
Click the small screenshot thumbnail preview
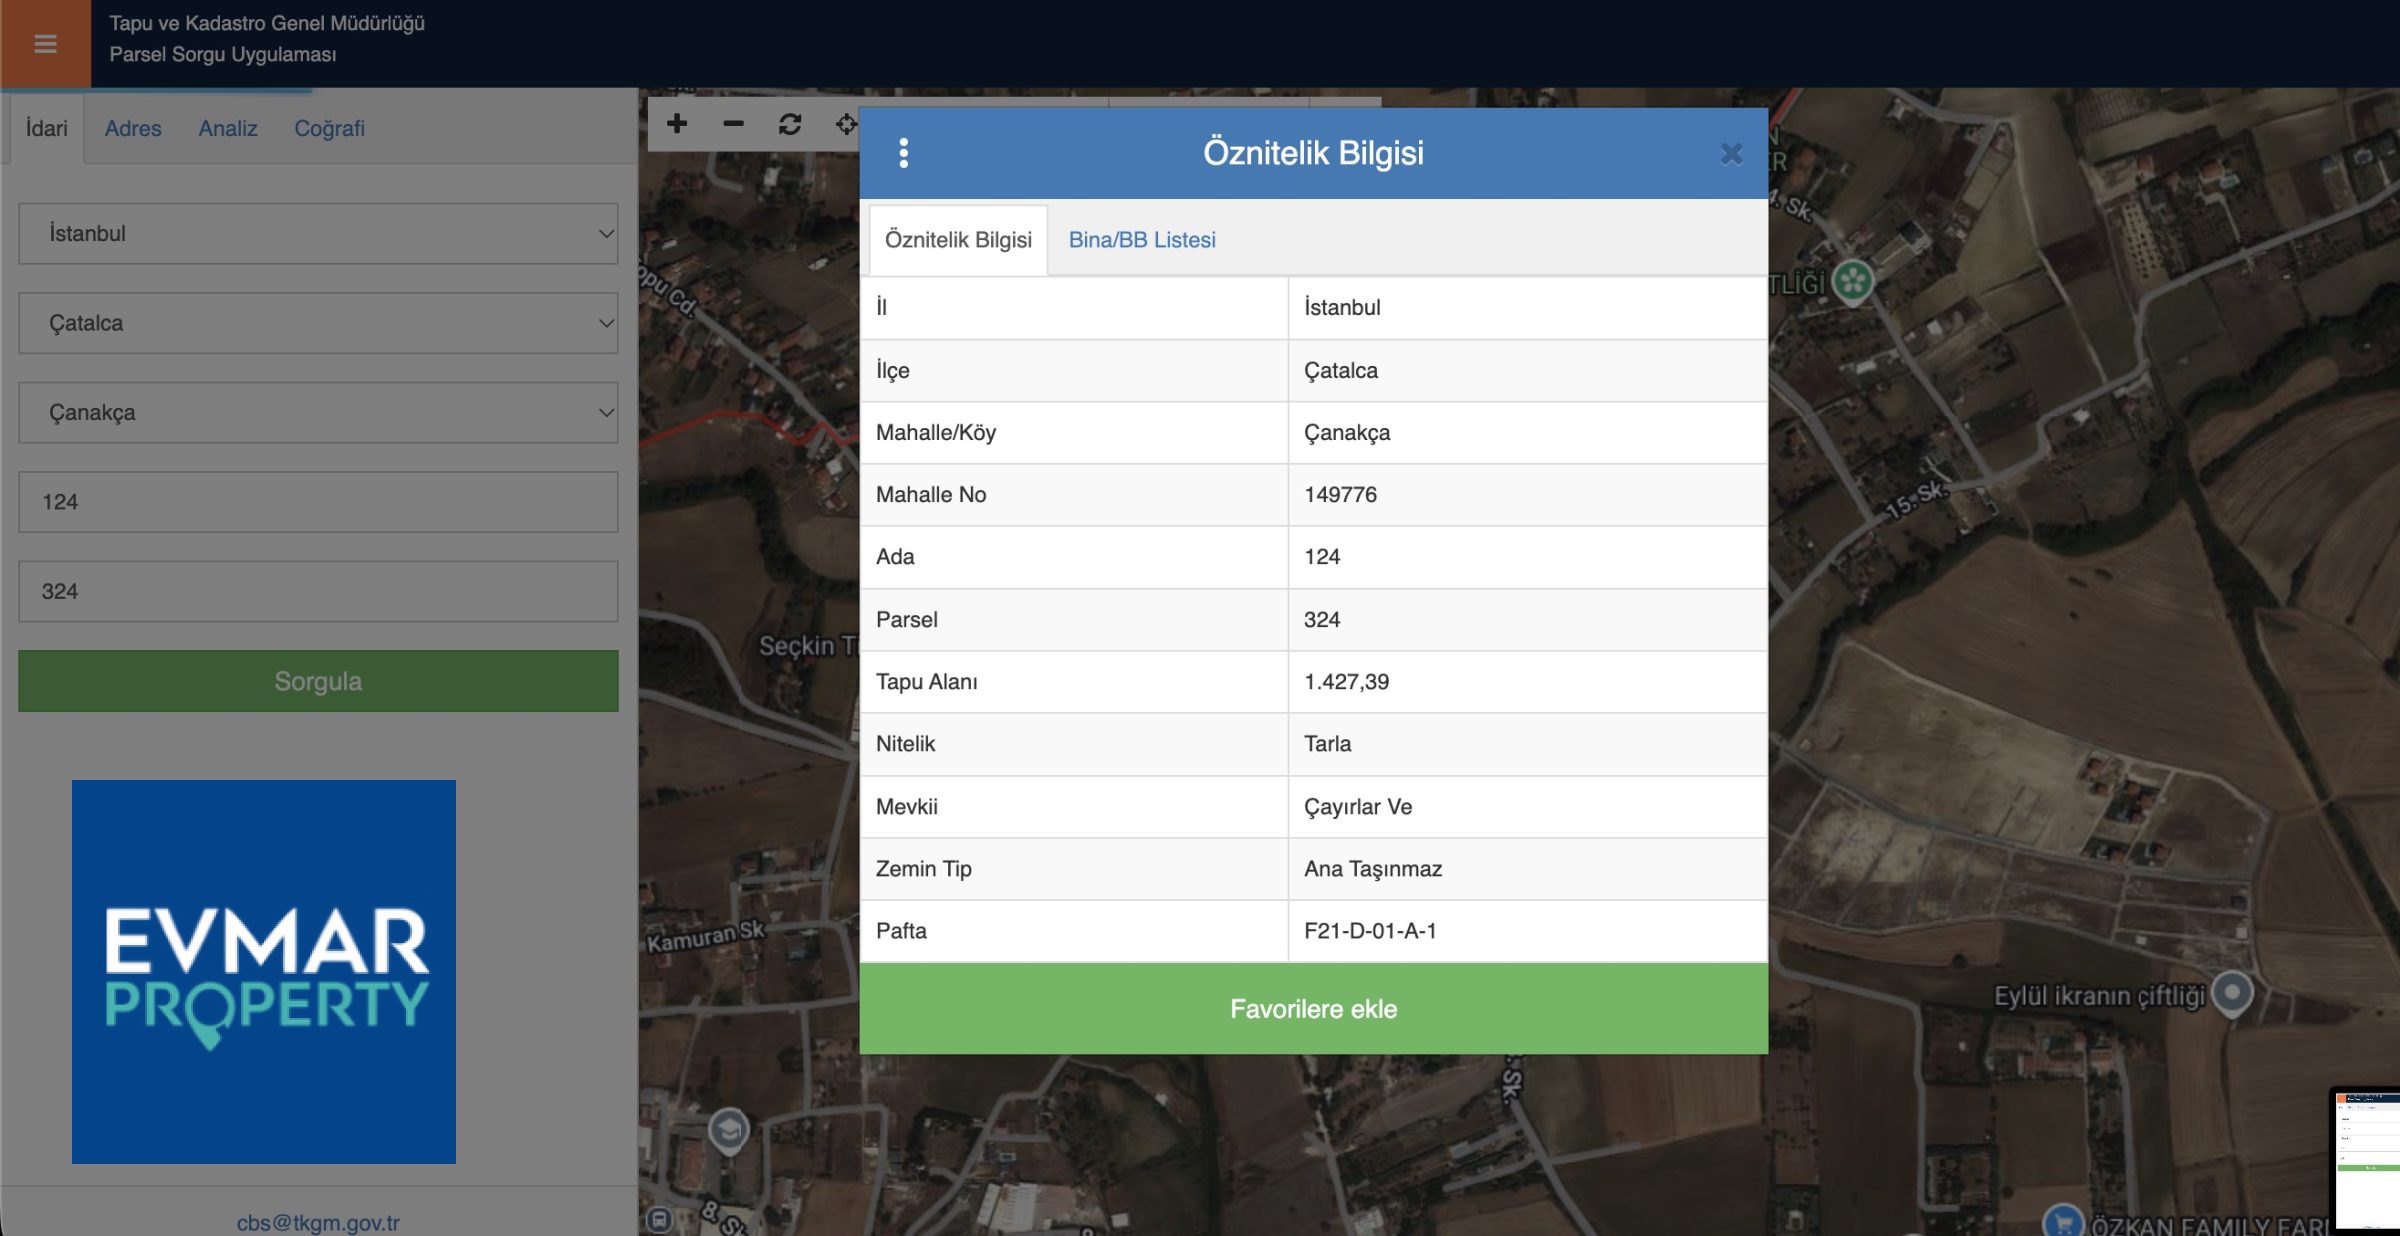pyautogui.click(x=2367, y=1160)
